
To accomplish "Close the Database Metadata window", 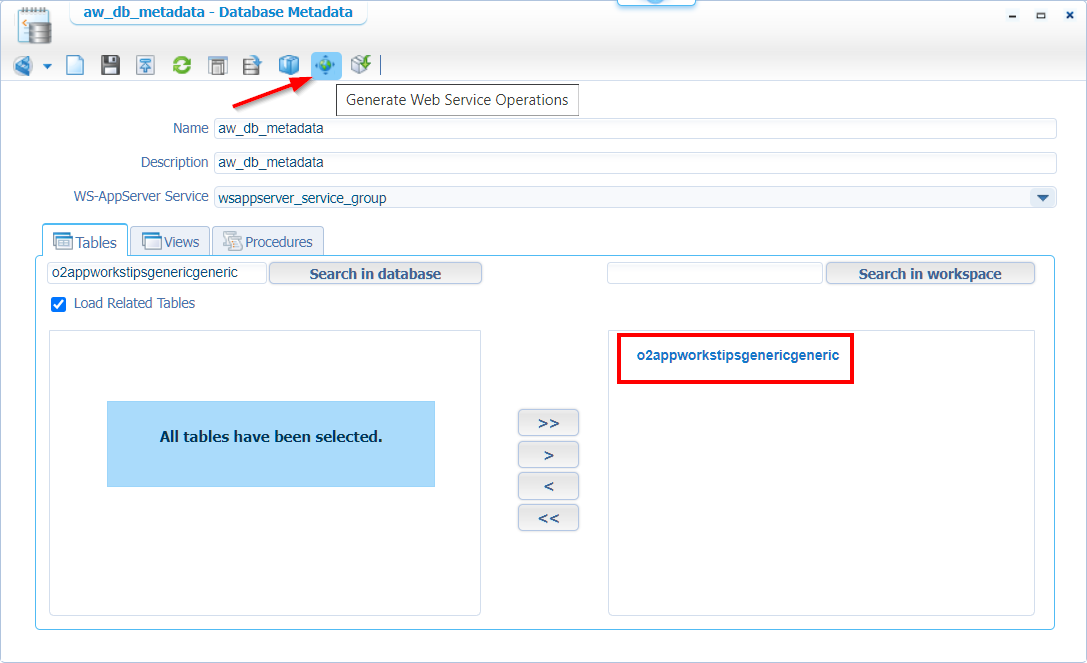I will pyautogui.click(x=1070, y=15).
